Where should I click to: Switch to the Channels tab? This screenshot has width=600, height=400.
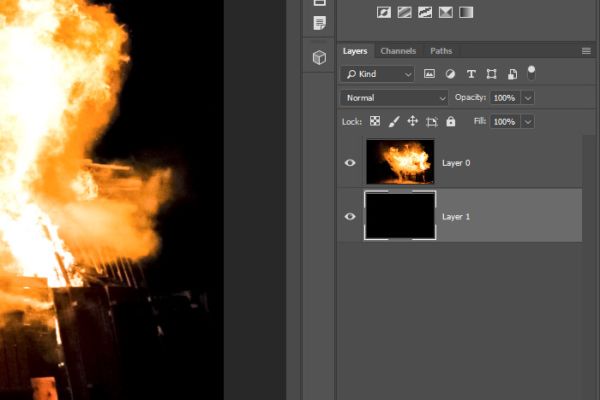(x=398, y=51)
